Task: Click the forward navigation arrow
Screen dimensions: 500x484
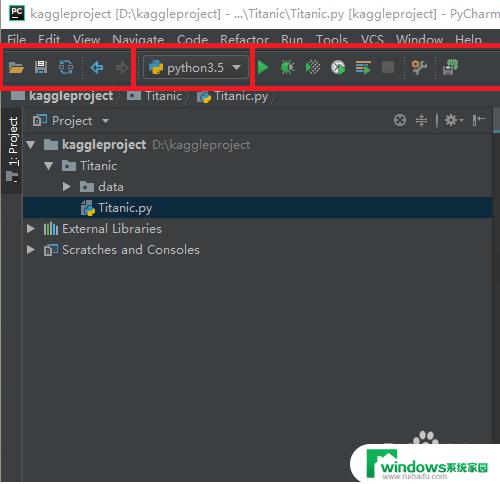Action: pyautogui.click(x=122, y=68)
